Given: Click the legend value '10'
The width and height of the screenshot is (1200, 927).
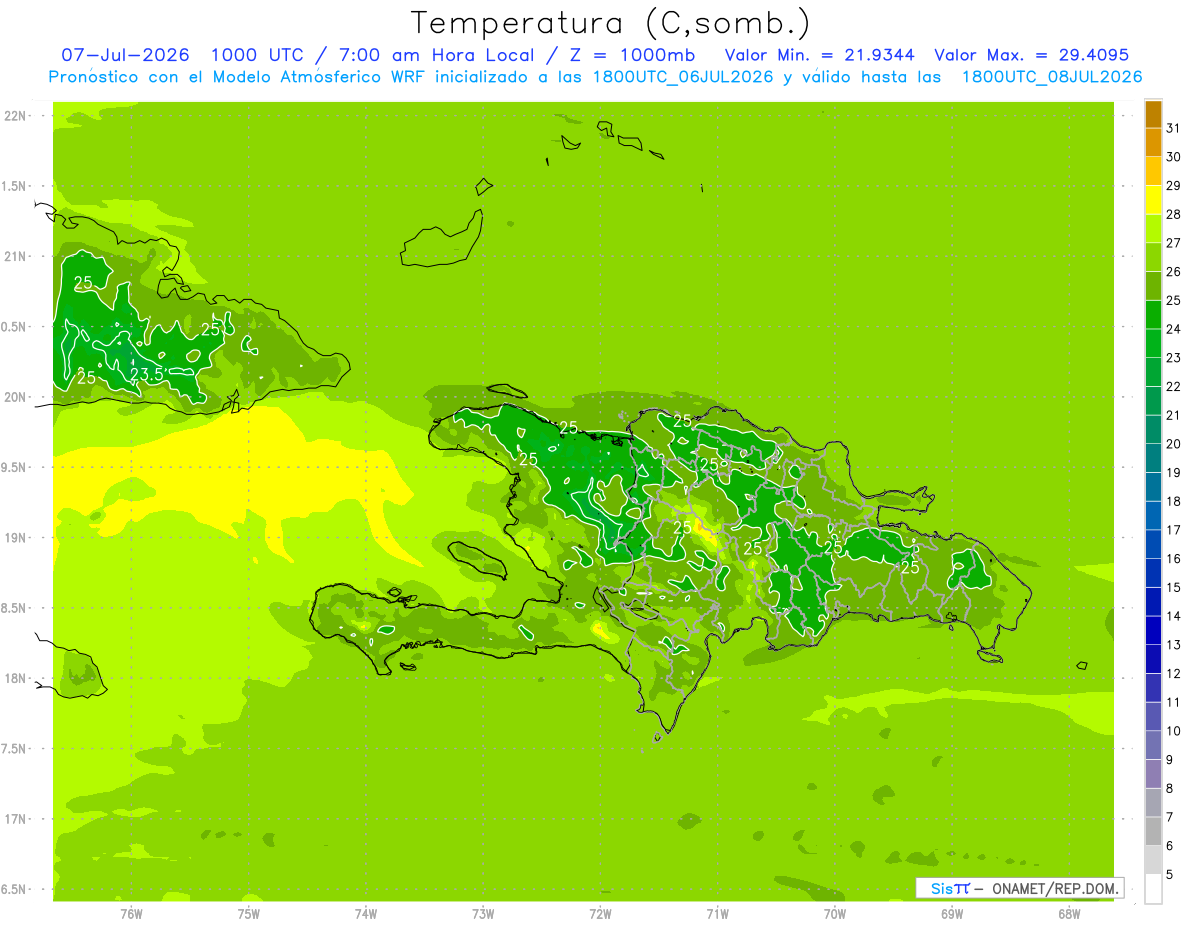Looking at the screenshot, I should tap(1174, 731).
